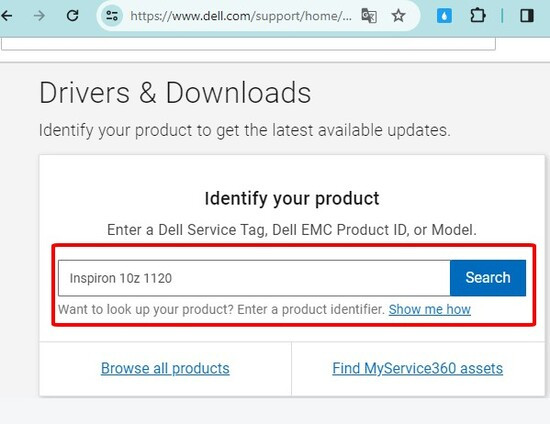Click the browser forward arrow
This screenshot has height=424, width=550.
click(x=39, y=16)
